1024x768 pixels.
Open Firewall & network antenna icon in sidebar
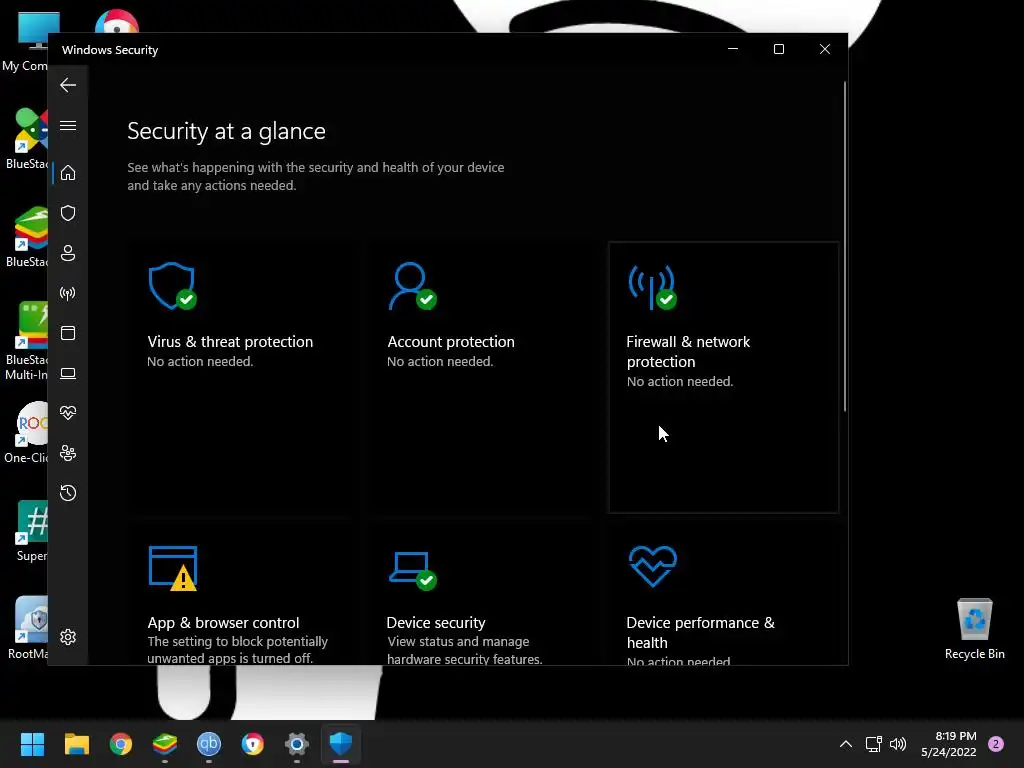68,293
